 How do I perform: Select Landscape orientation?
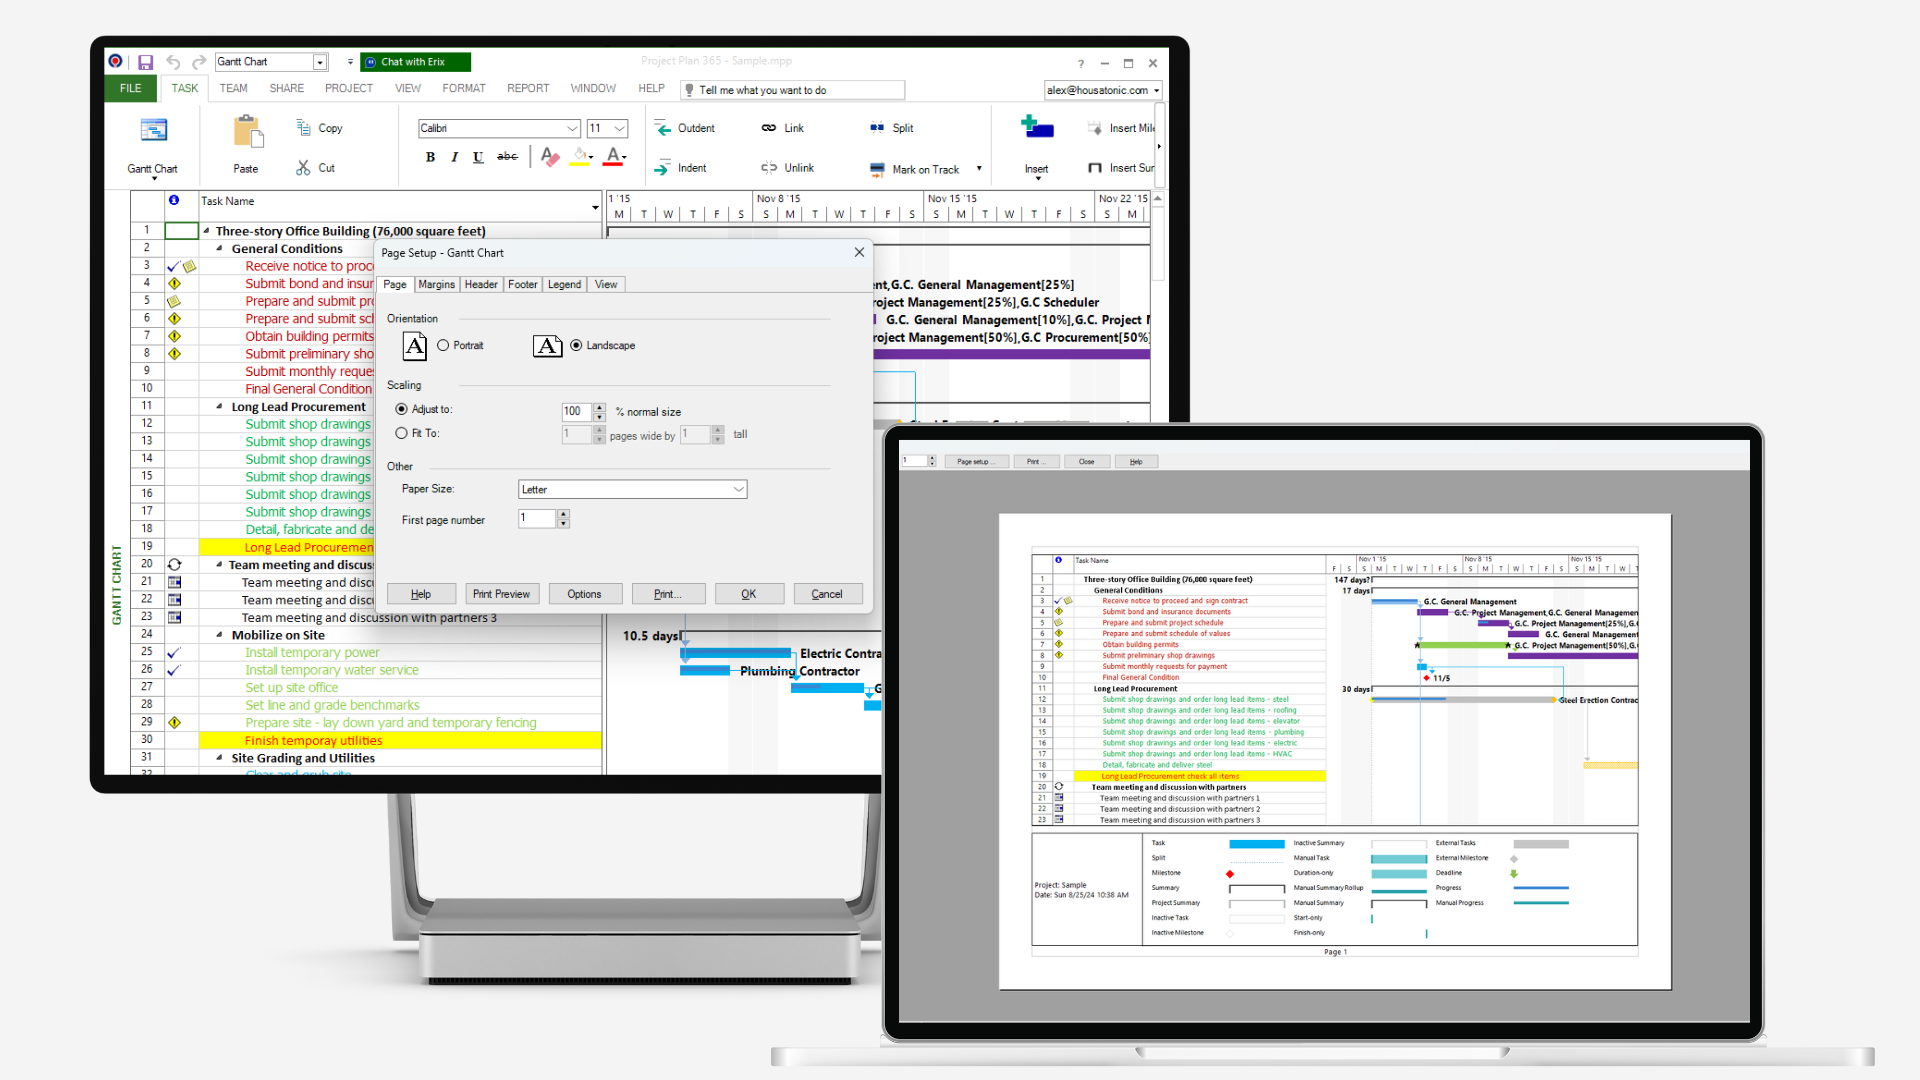tap(576, 345)
